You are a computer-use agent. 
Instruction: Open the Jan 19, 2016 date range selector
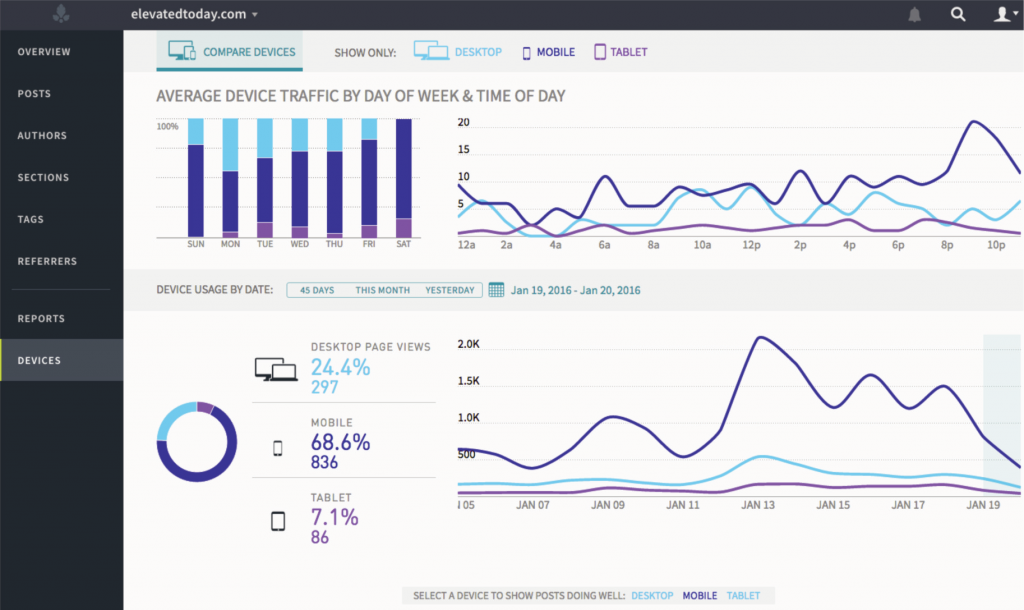point(575,291)
